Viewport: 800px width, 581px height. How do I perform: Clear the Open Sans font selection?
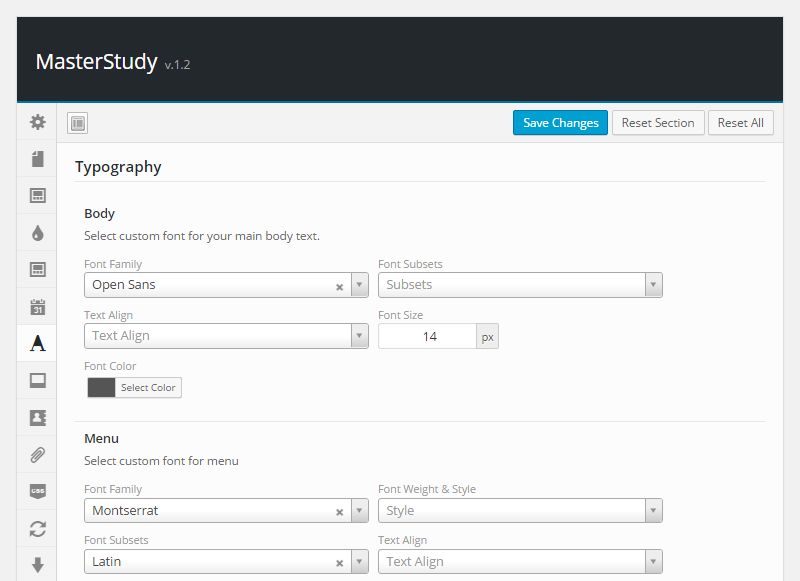[339, 286]
